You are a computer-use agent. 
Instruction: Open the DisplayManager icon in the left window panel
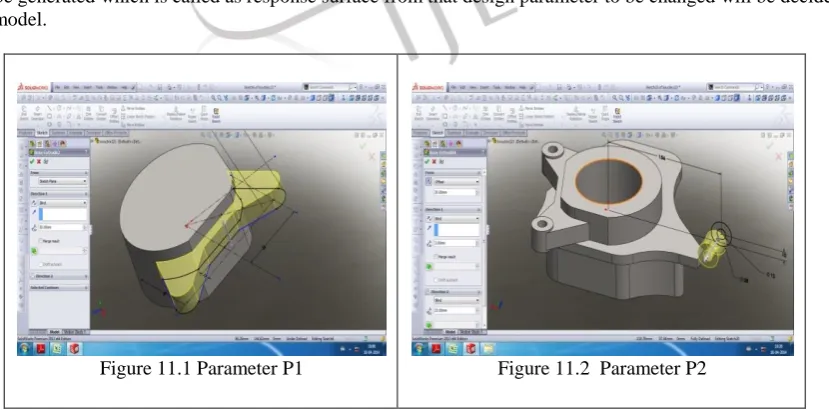pos(62,143)
